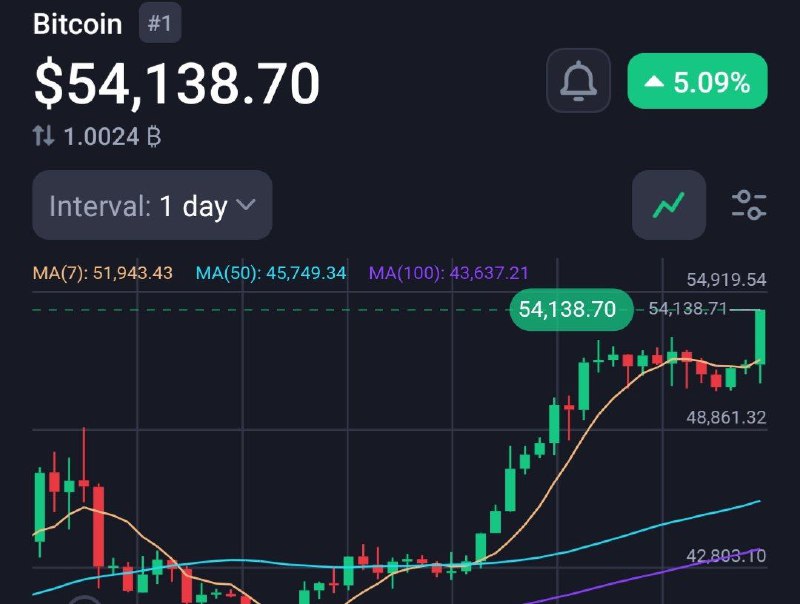This screenshot has width=800, height=604.
Task: Click the MA(100): 43,637.21 indicator label
Action: 448,273
